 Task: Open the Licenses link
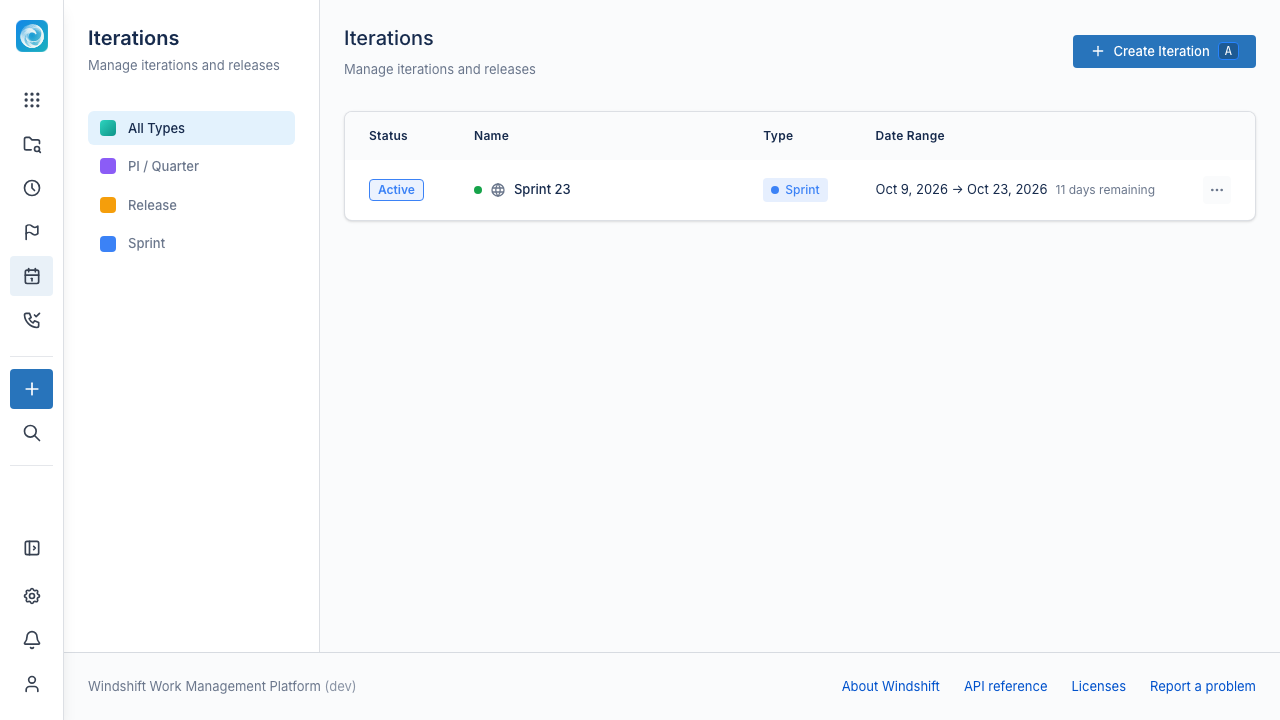point(1099,686)
